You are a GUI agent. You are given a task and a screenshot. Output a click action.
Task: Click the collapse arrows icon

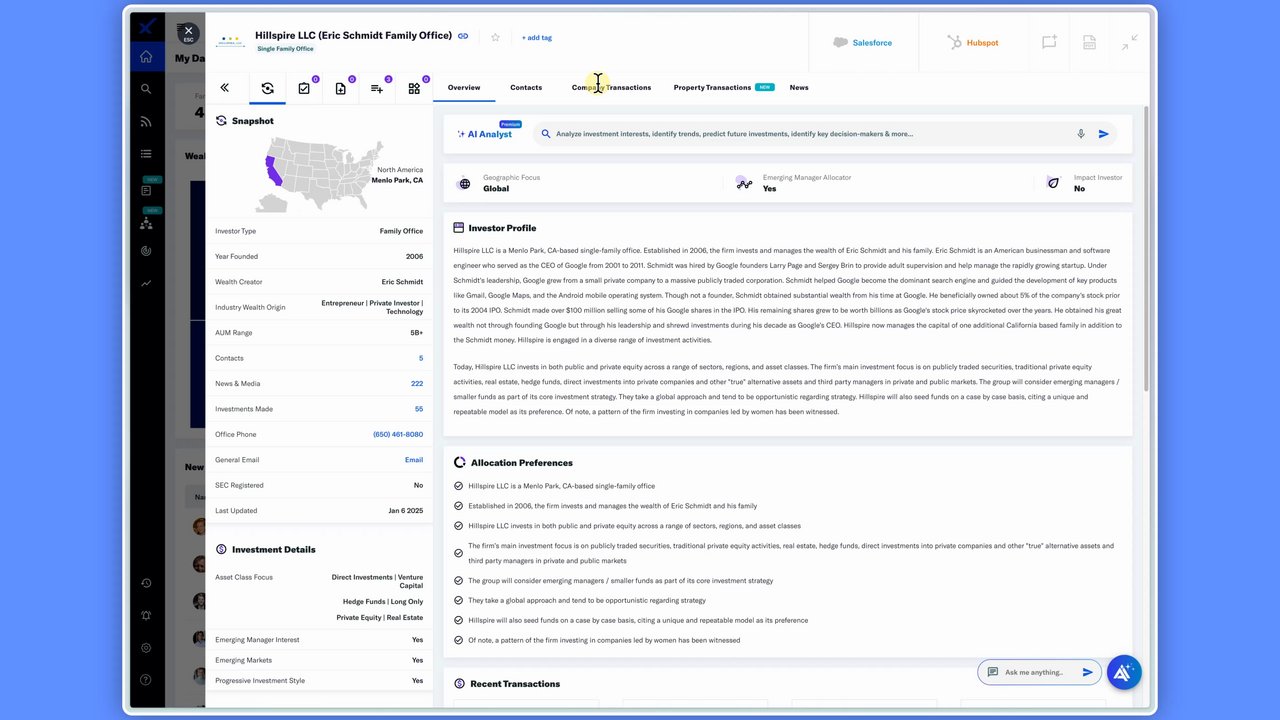1129,42
